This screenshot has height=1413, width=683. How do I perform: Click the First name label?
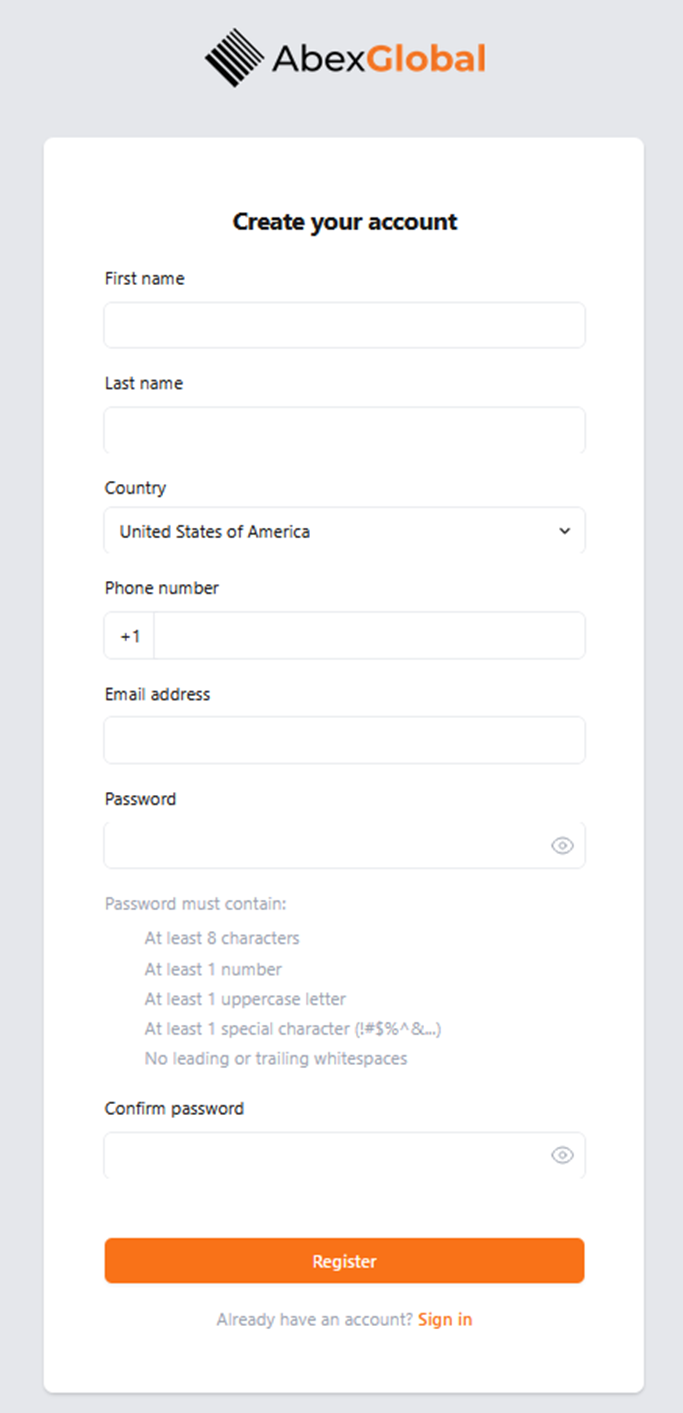click(145, 279)
